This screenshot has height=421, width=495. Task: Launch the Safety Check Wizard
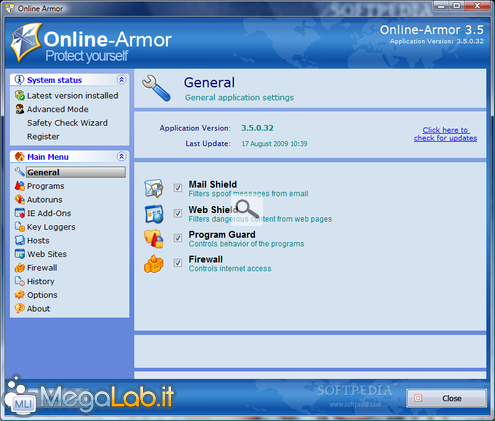pyautogui.click(x=67, y=123)
